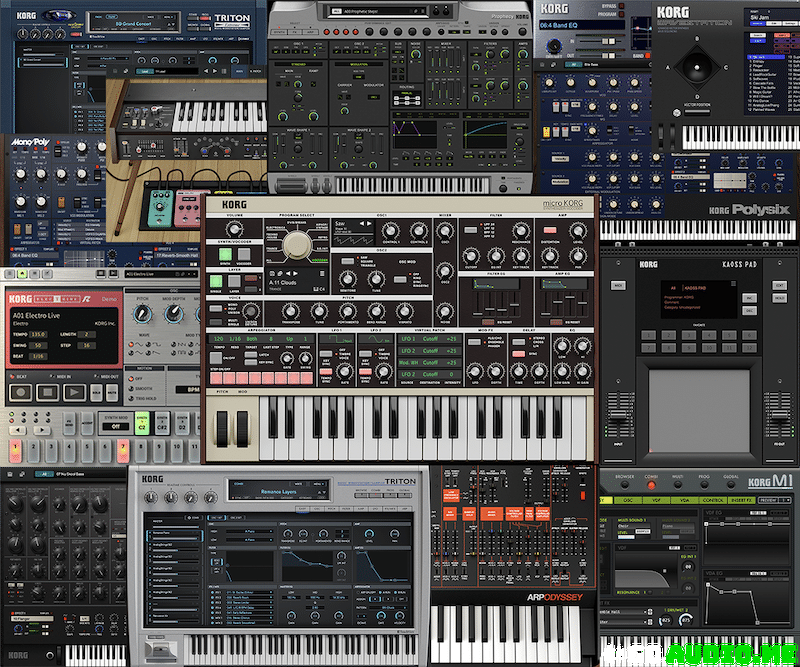Click the microKORG EQ Low knob
Screen dimensions: 800x667
point(562,347)
